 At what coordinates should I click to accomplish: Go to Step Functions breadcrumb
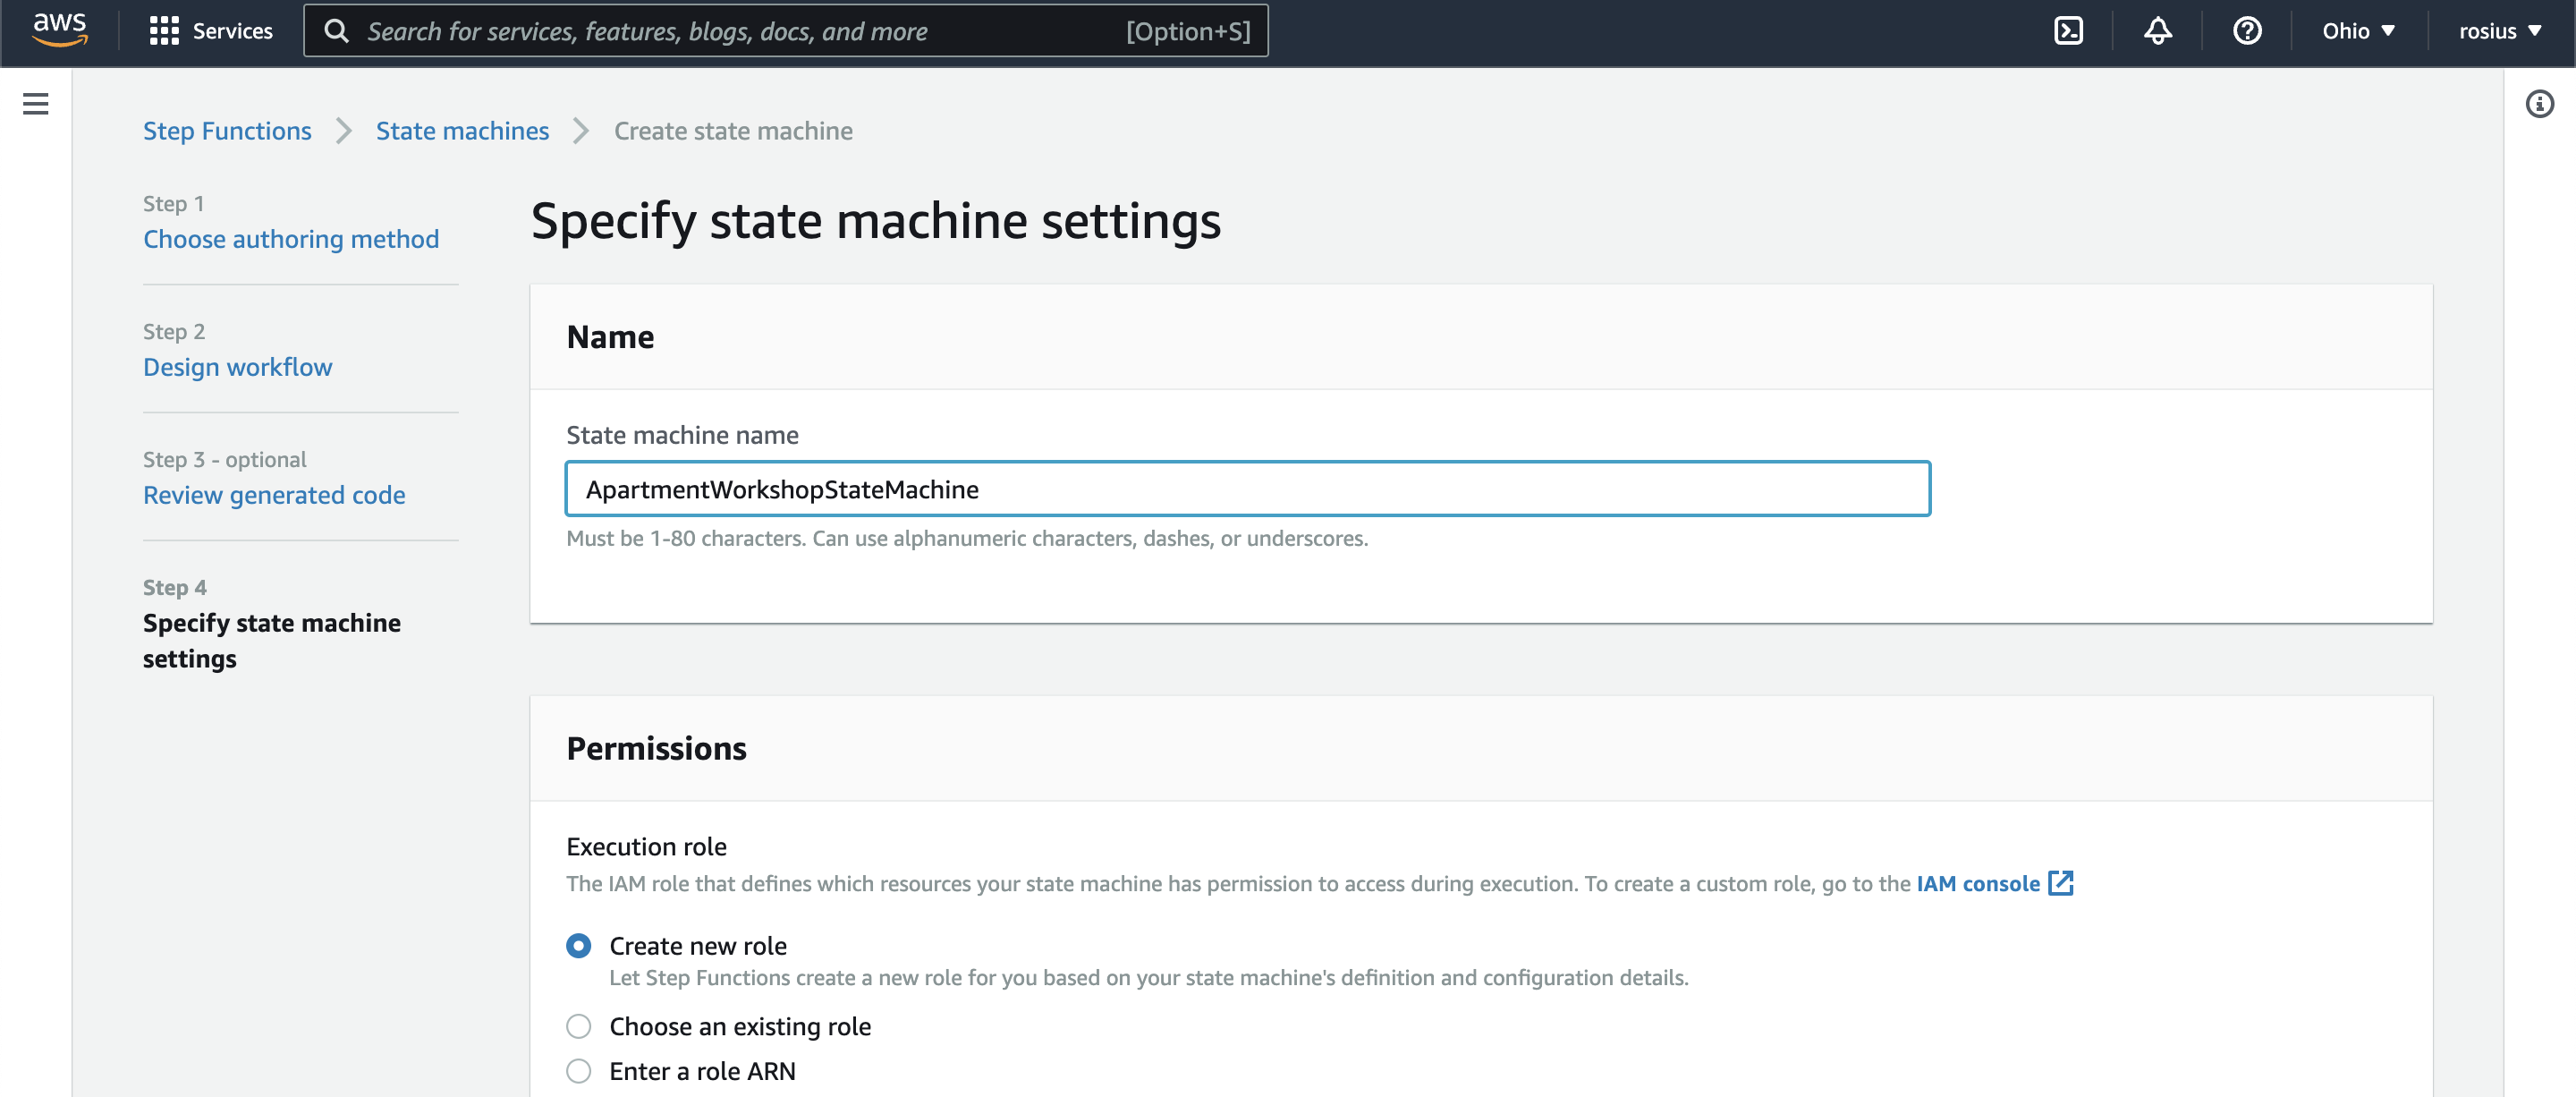pyautogui.click(x=227, y=131)
